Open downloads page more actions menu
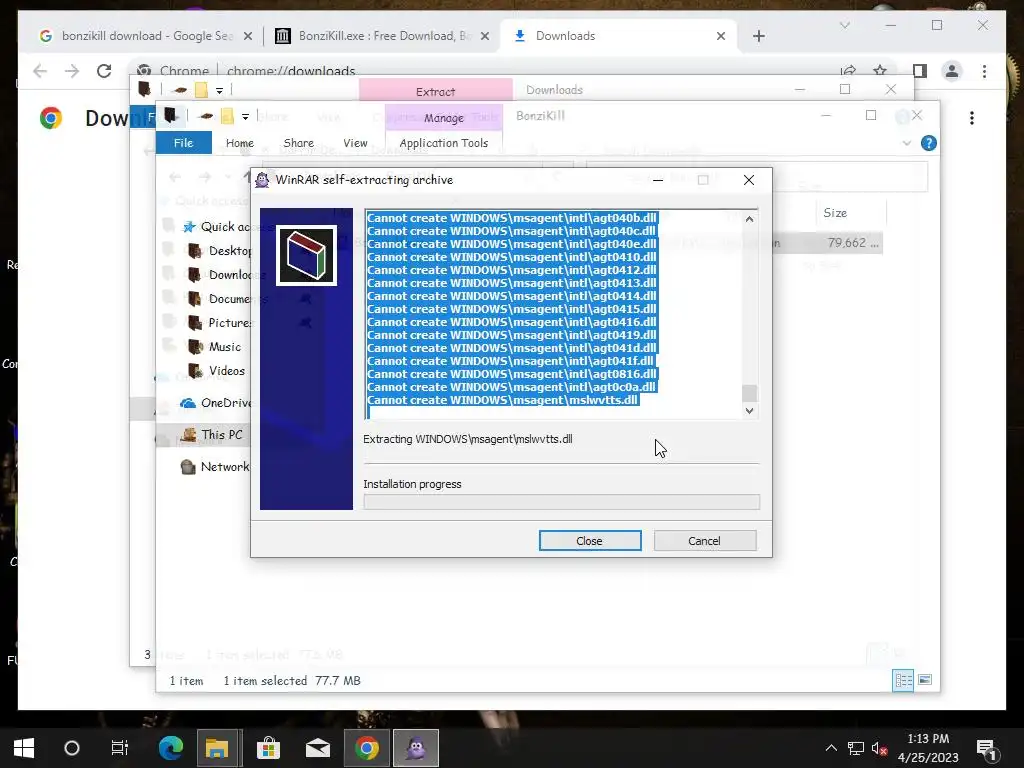This screenshot has width=1024, height=768. coord(972,118)
